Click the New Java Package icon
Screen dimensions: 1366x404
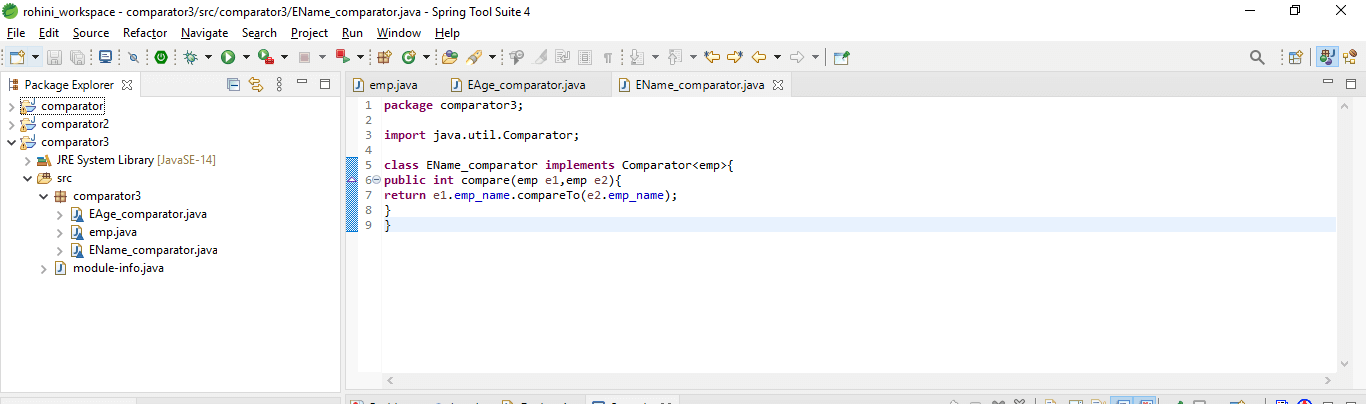click(x=384, y=57)
